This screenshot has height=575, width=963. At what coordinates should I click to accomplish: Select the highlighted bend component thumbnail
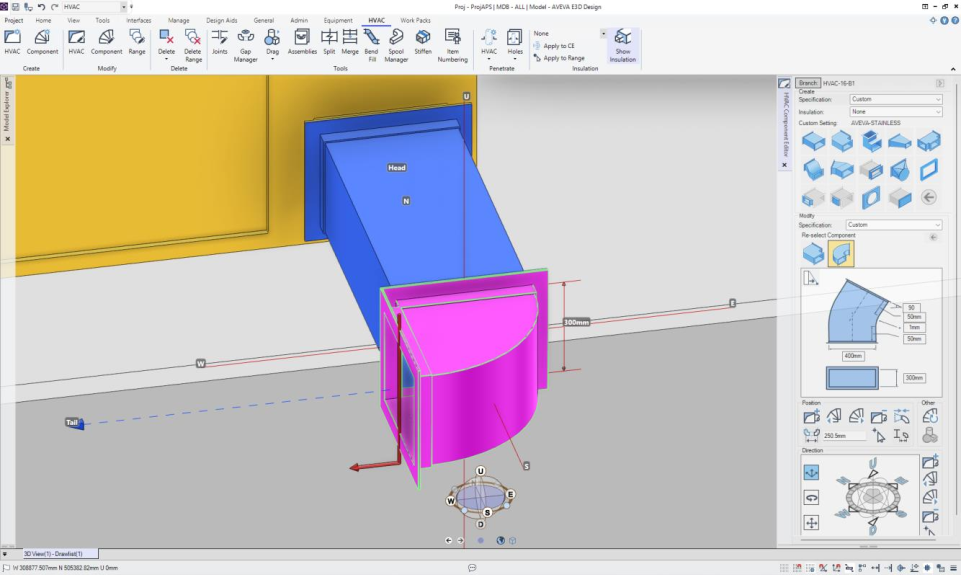point(840,253)
